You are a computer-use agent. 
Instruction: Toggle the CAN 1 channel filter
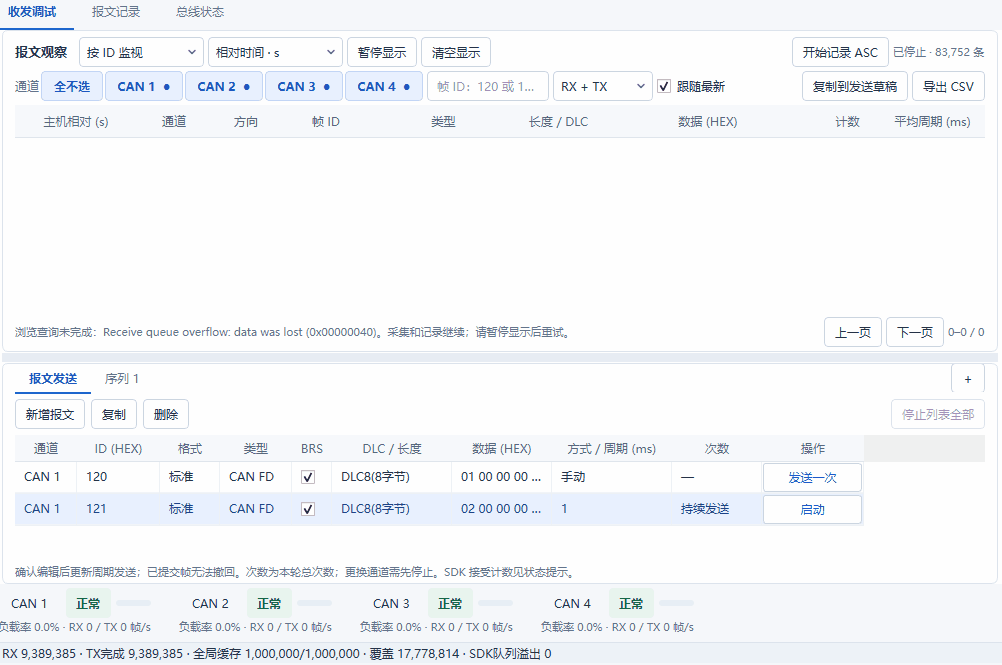(144, 86)
